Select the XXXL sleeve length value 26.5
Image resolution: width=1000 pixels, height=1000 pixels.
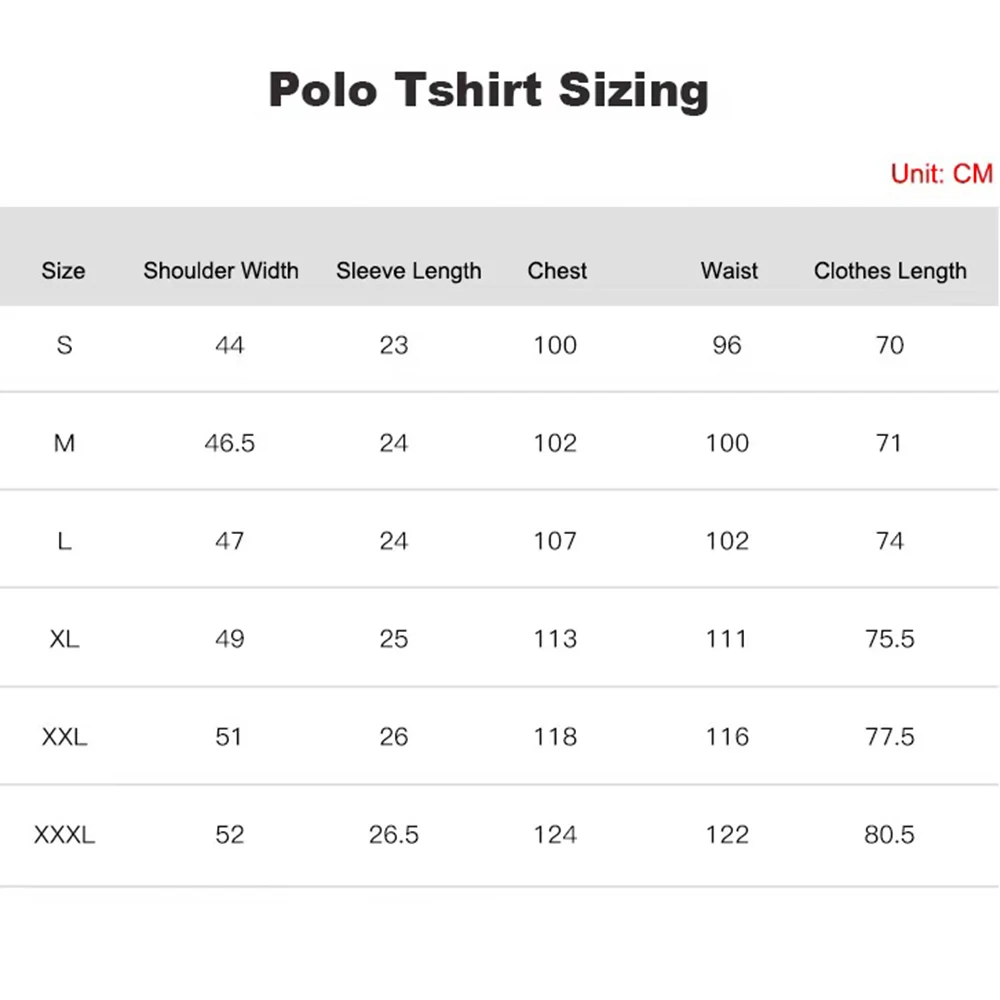point(394,835)
